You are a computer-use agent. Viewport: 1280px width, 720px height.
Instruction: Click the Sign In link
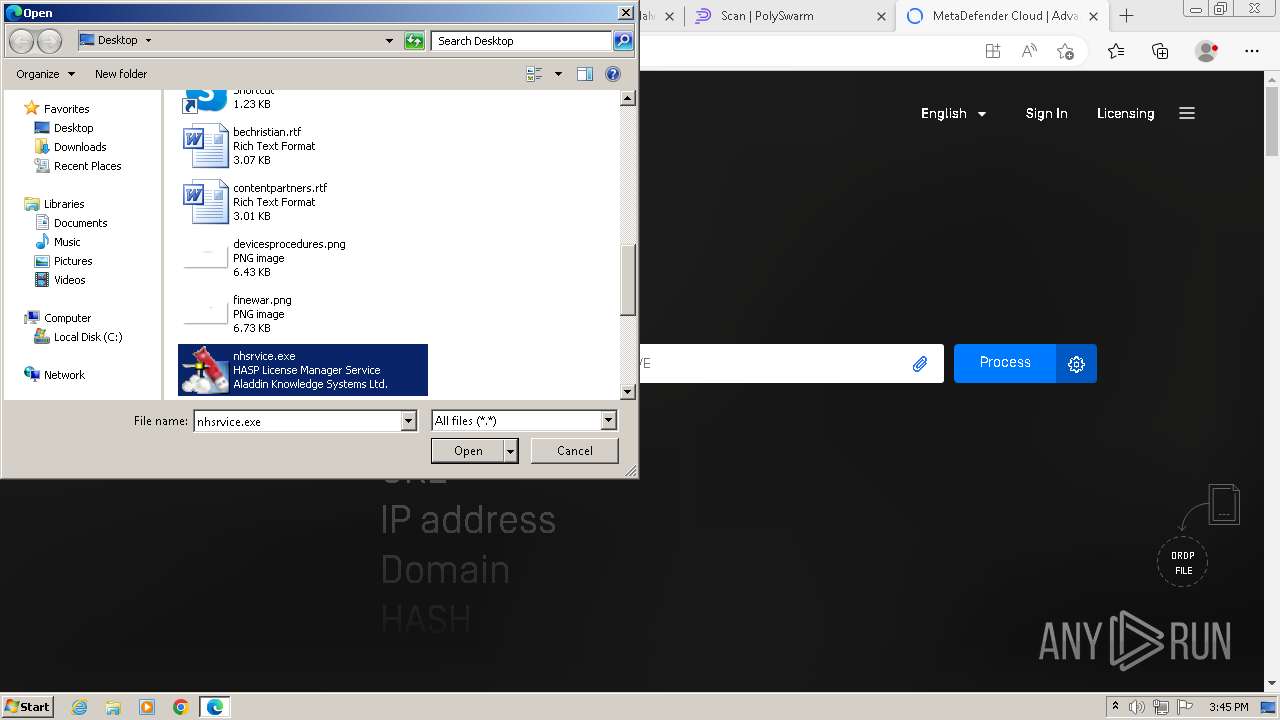point(1046,113)
